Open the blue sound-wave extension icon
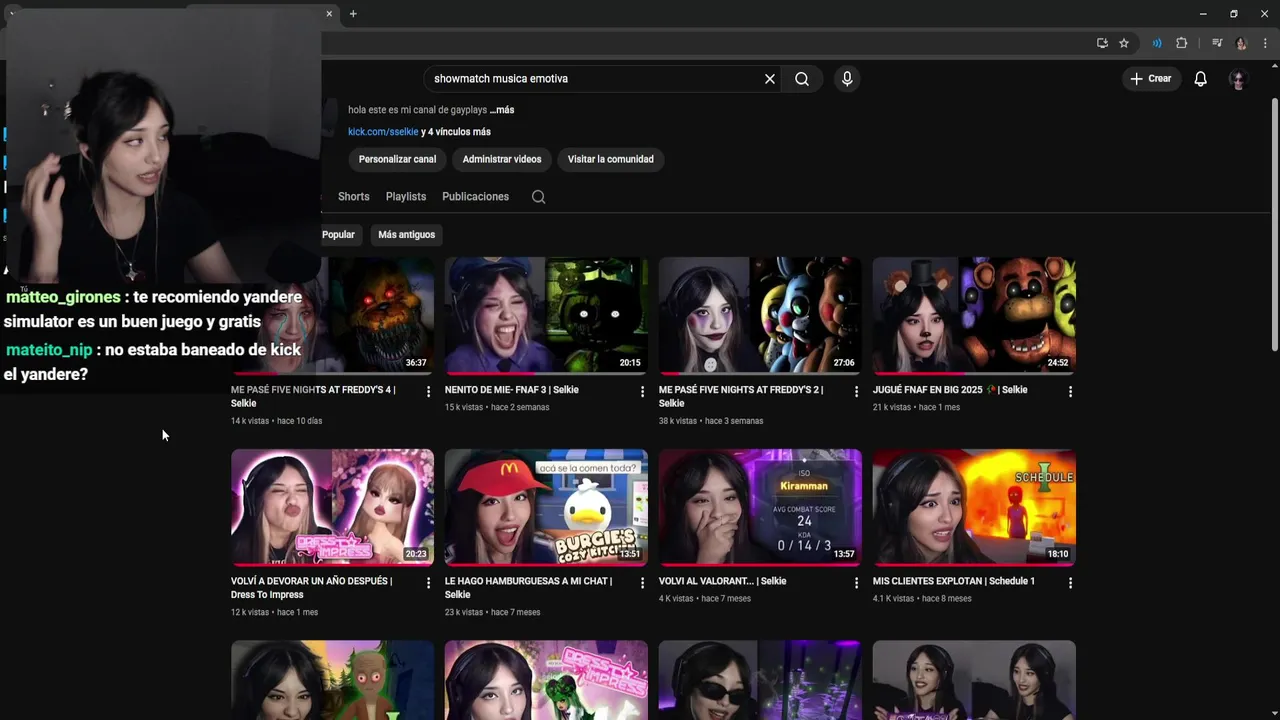Screen dimensions: 1280x720 click(1157, 43)
